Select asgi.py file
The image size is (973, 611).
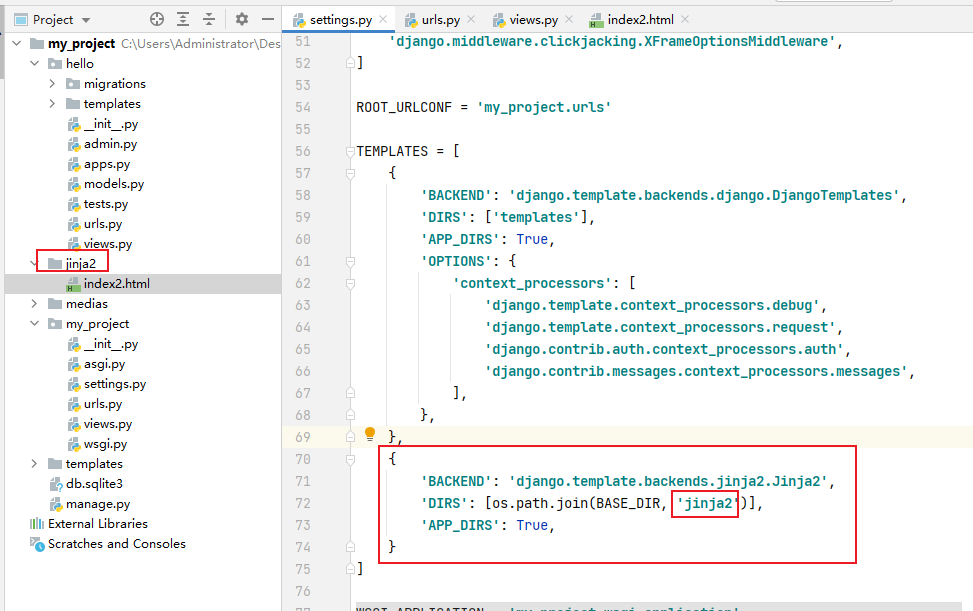click(104, 364)
